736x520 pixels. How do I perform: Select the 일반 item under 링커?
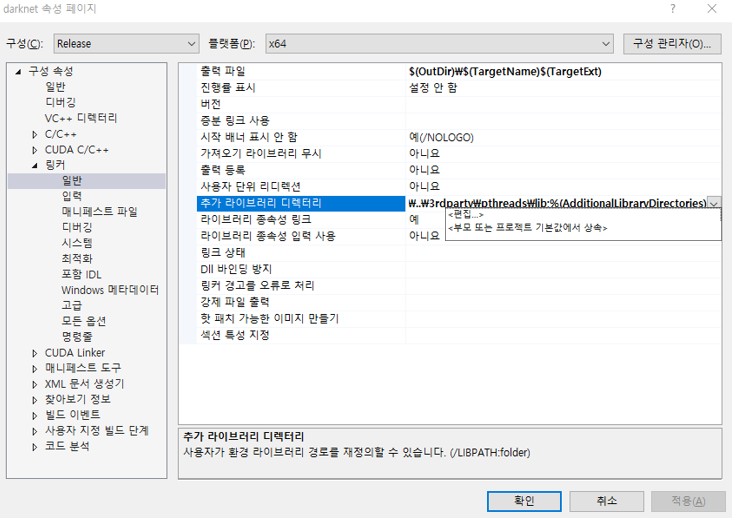[x=72, y=181]
